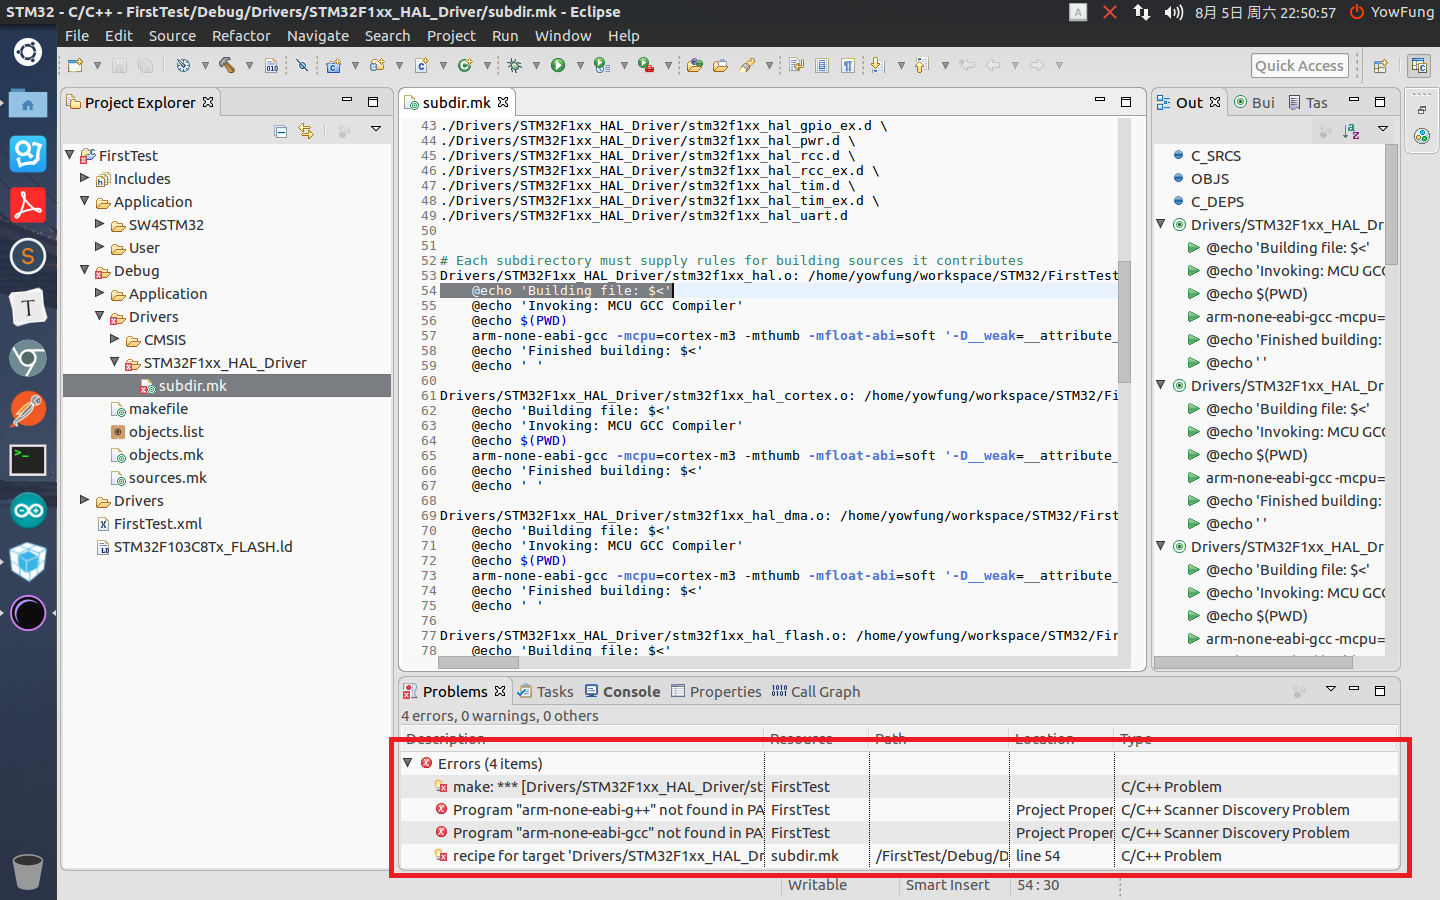Jump to the next annotation icon

pyautogui.click(x=877, y=65)
